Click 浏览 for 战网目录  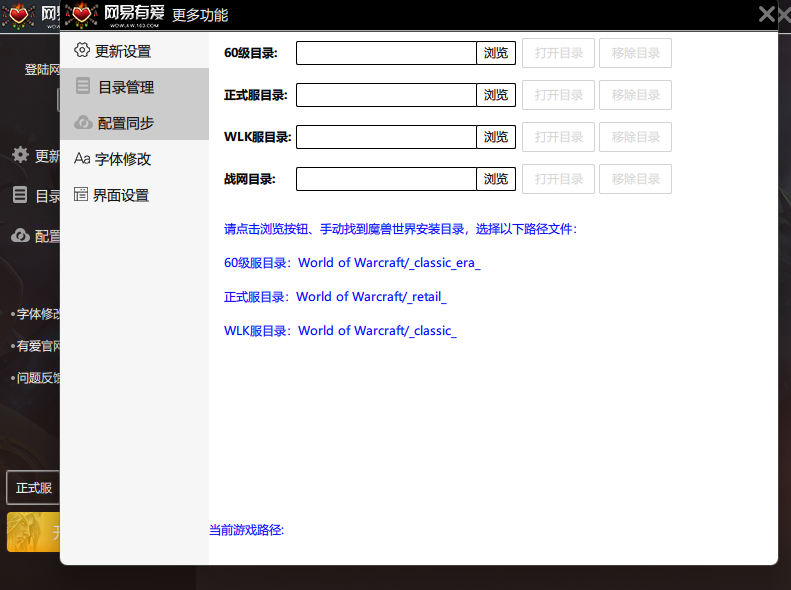(x=496, y=179)
